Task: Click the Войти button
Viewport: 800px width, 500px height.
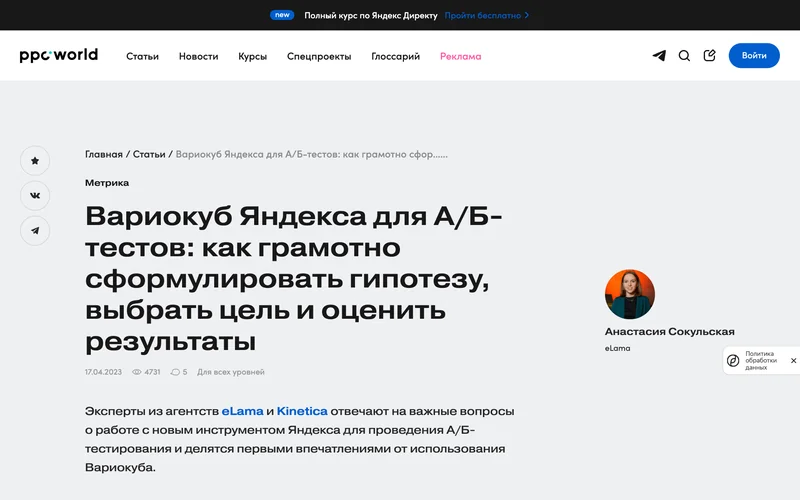Action: pos(754,56)
